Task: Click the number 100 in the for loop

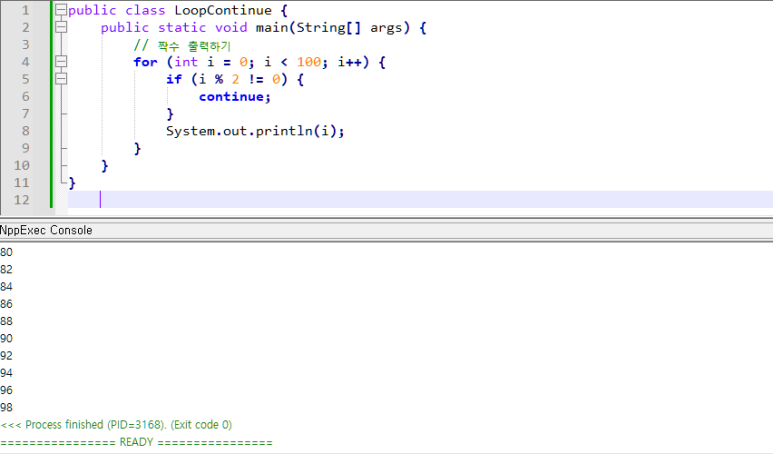Action: [309, 62]
